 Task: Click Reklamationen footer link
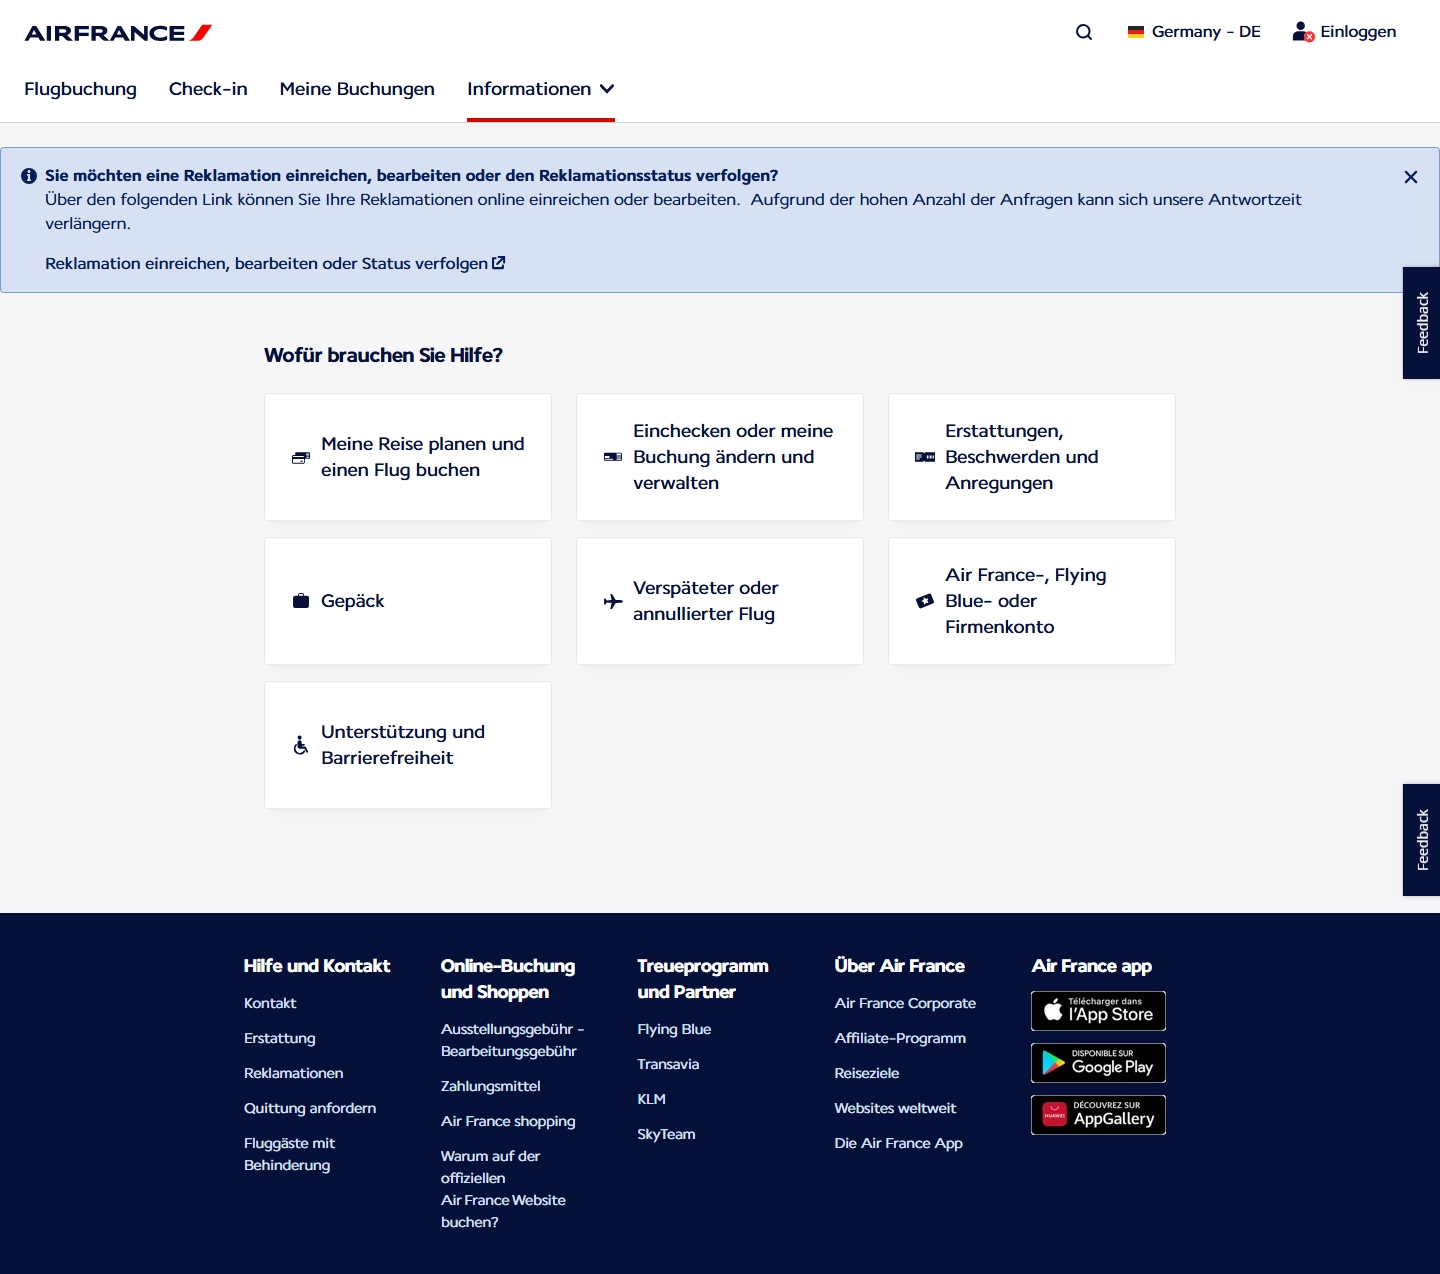pos(294,1073)
